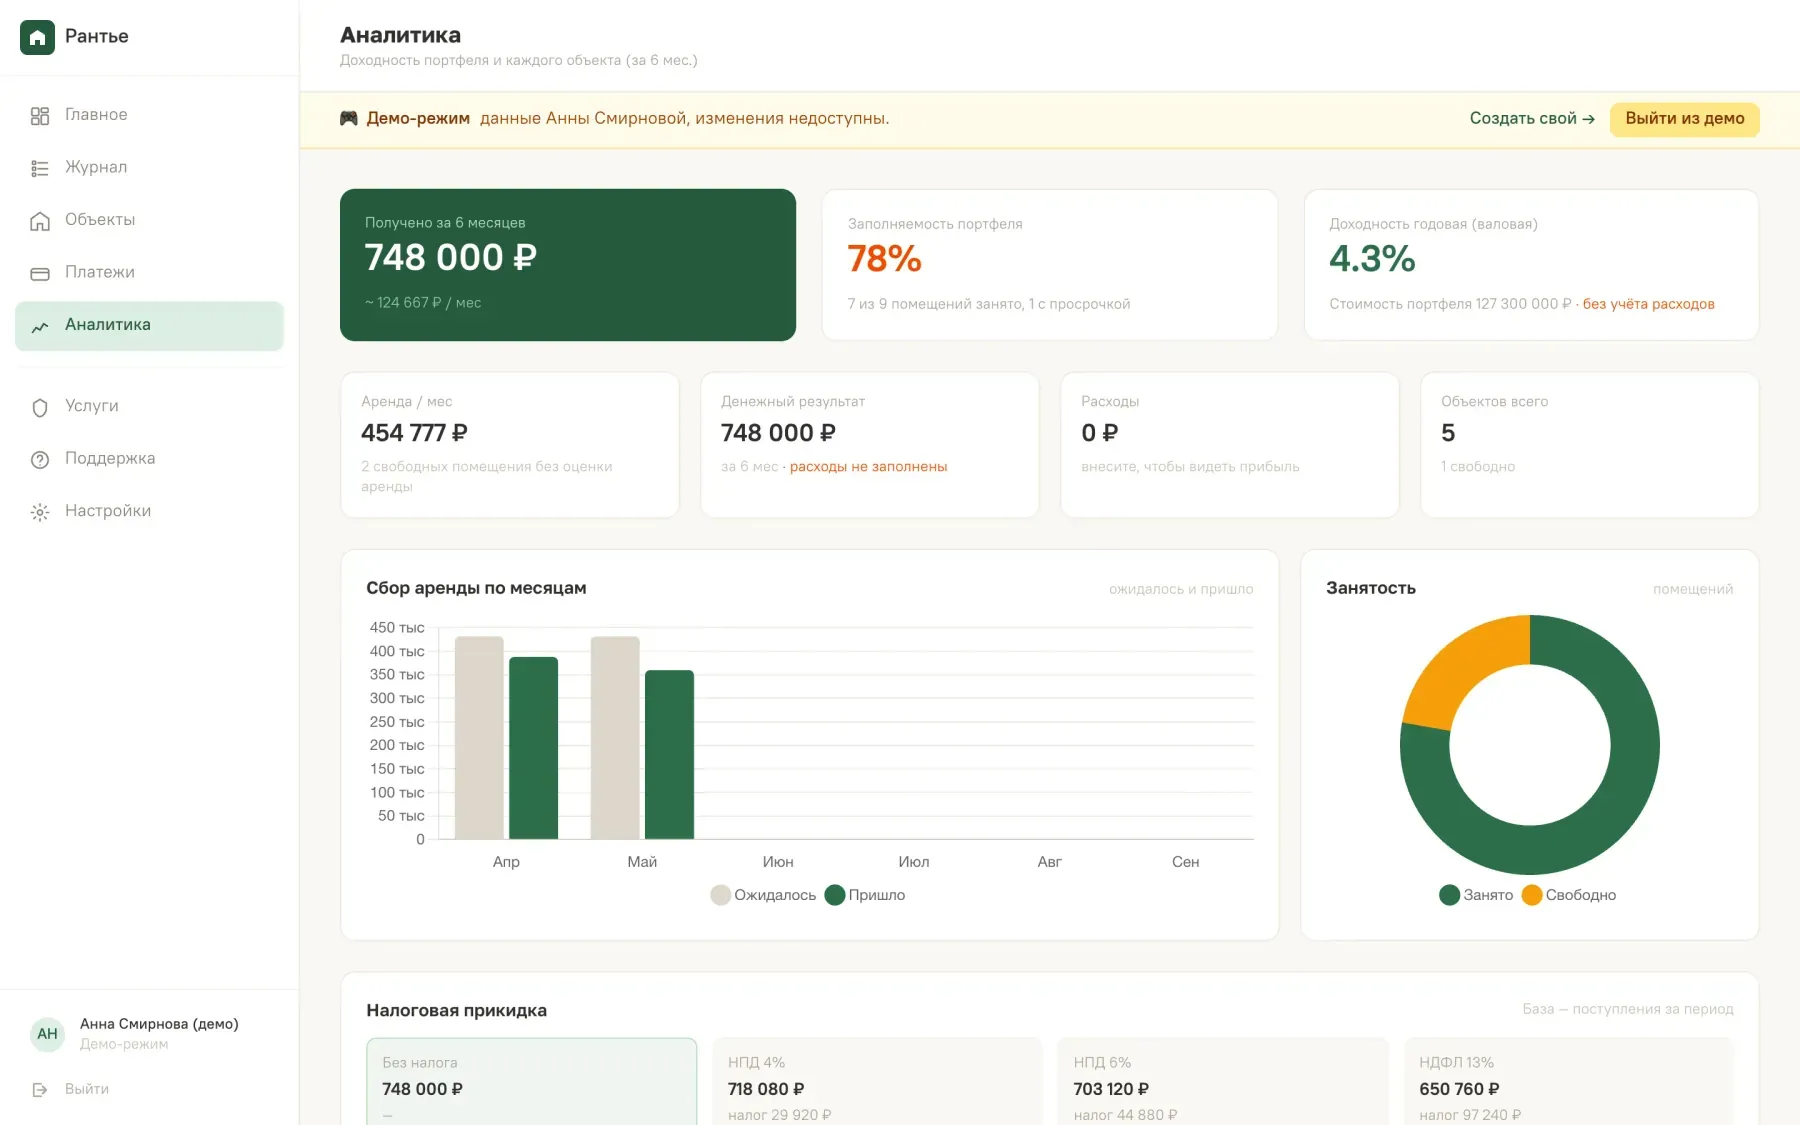Toggle the Свободно legend item in donut
Image resolution: width=1800 pixels, height=1125 pixels.
(1569, 895)
